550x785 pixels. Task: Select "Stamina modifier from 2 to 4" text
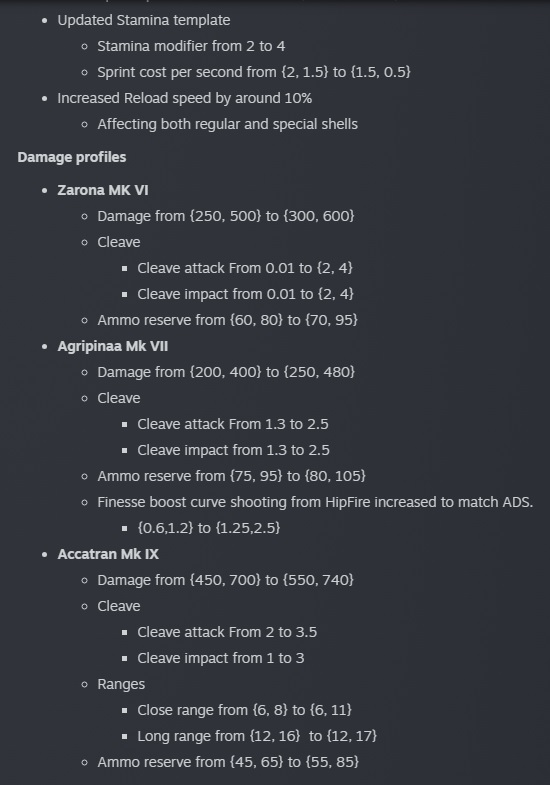(x=191, y=46)
